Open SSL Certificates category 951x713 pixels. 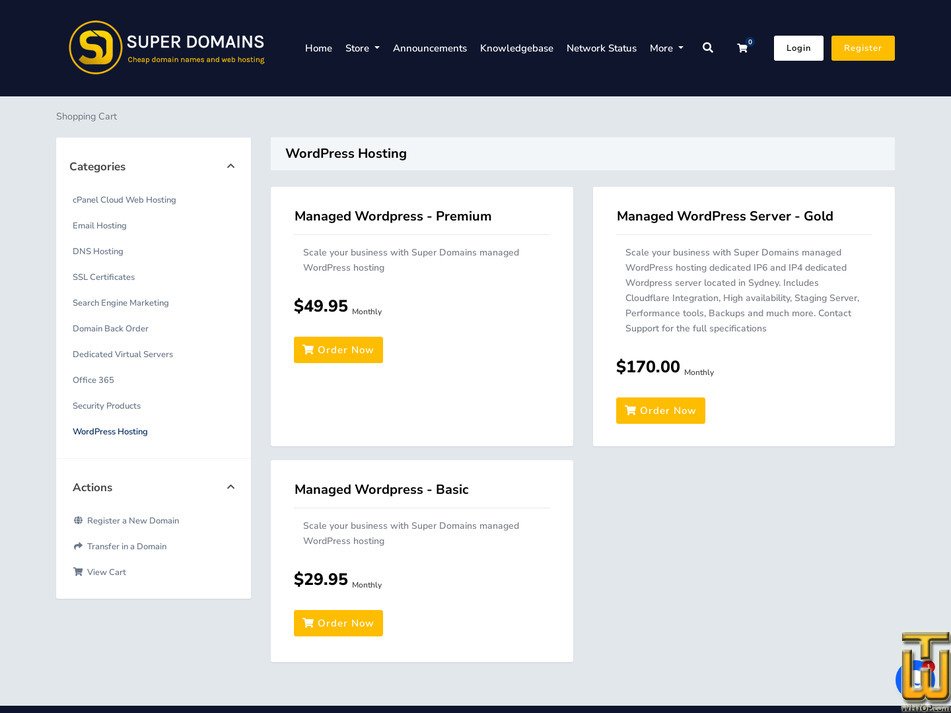pyautogui.click(x=104, y=277)
